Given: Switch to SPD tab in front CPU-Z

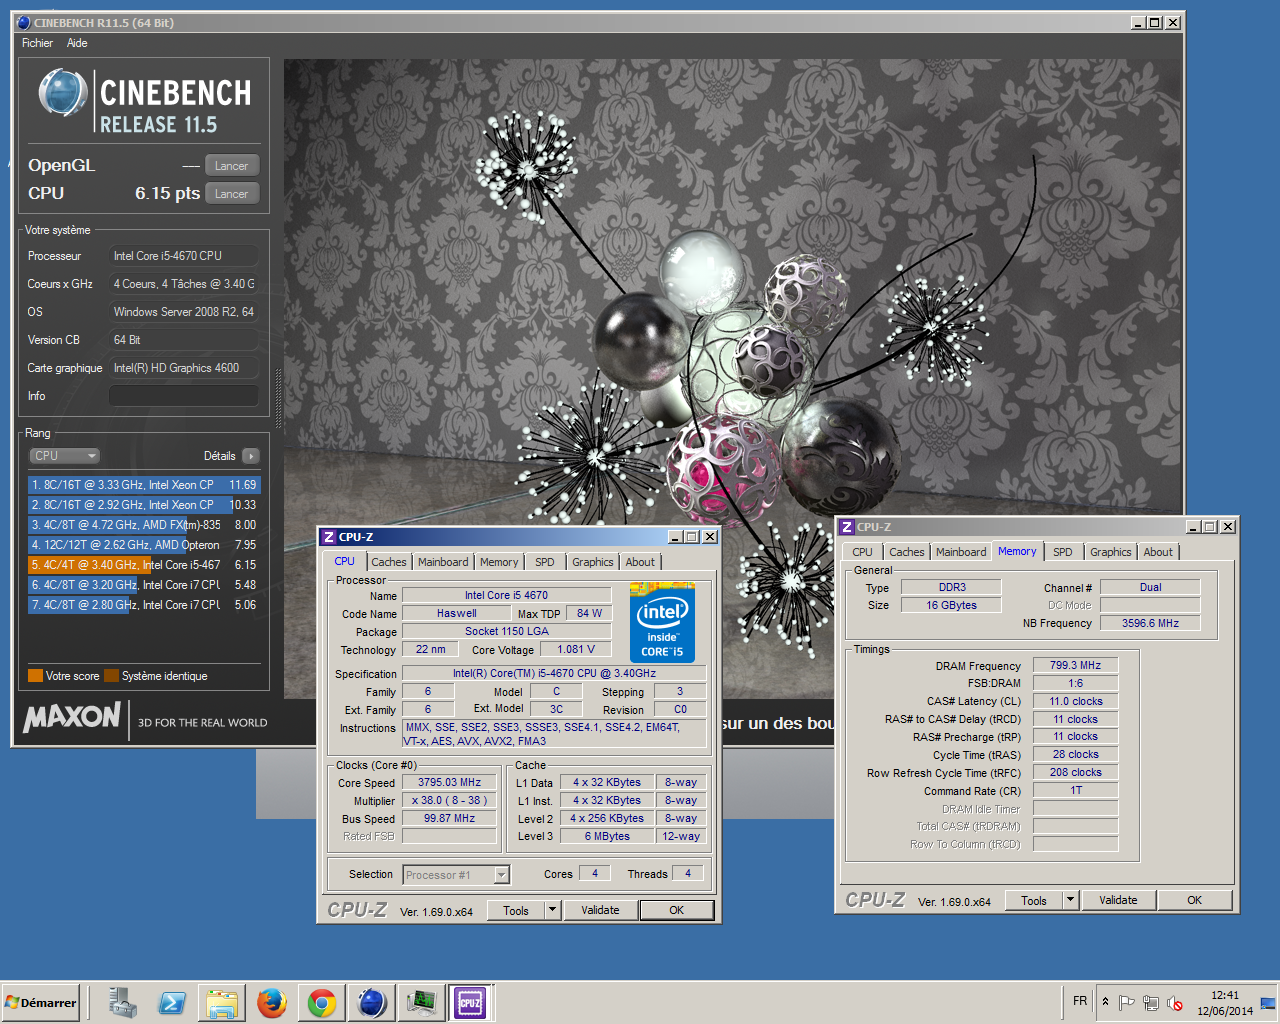Looking at the screenshot, I should point(545,562).
